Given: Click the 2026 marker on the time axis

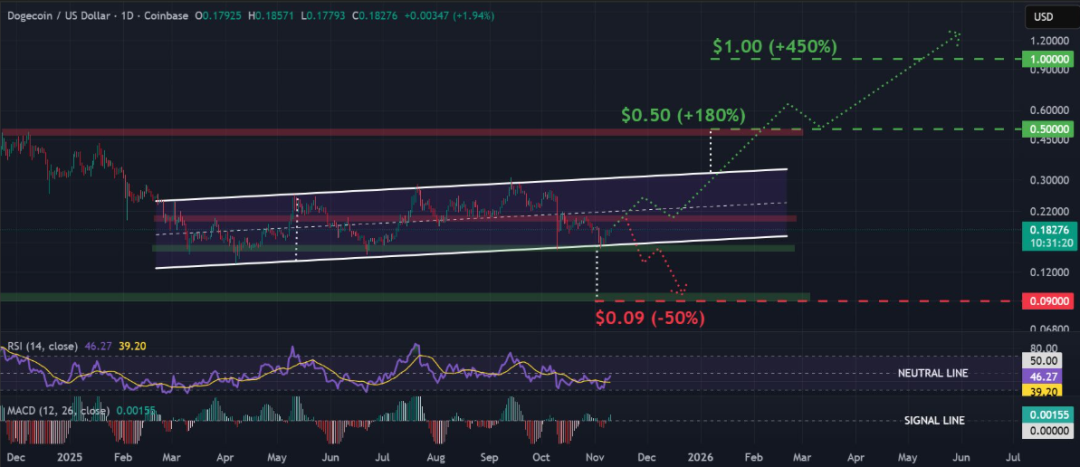Looking at the screenshot, I should tap(697, 456).
